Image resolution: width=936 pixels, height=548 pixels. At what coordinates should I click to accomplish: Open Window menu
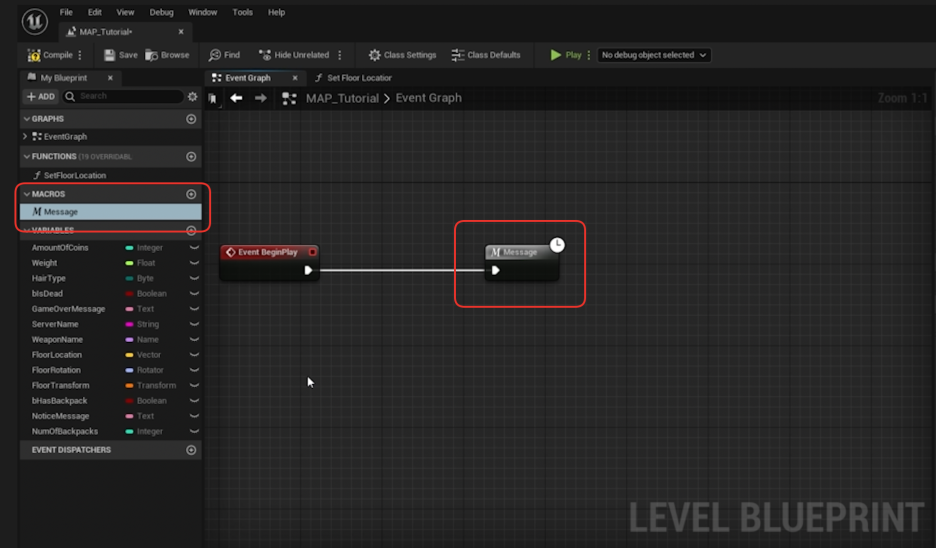[203, 12]
